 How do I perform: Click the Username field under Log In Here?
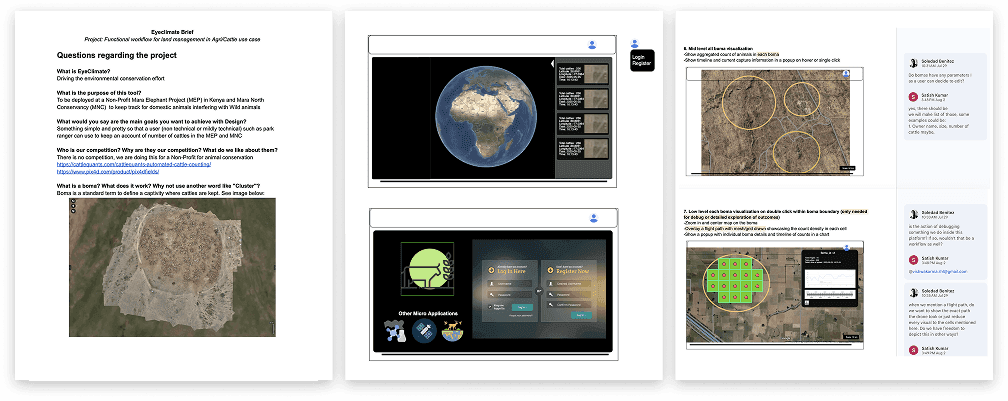510,283
